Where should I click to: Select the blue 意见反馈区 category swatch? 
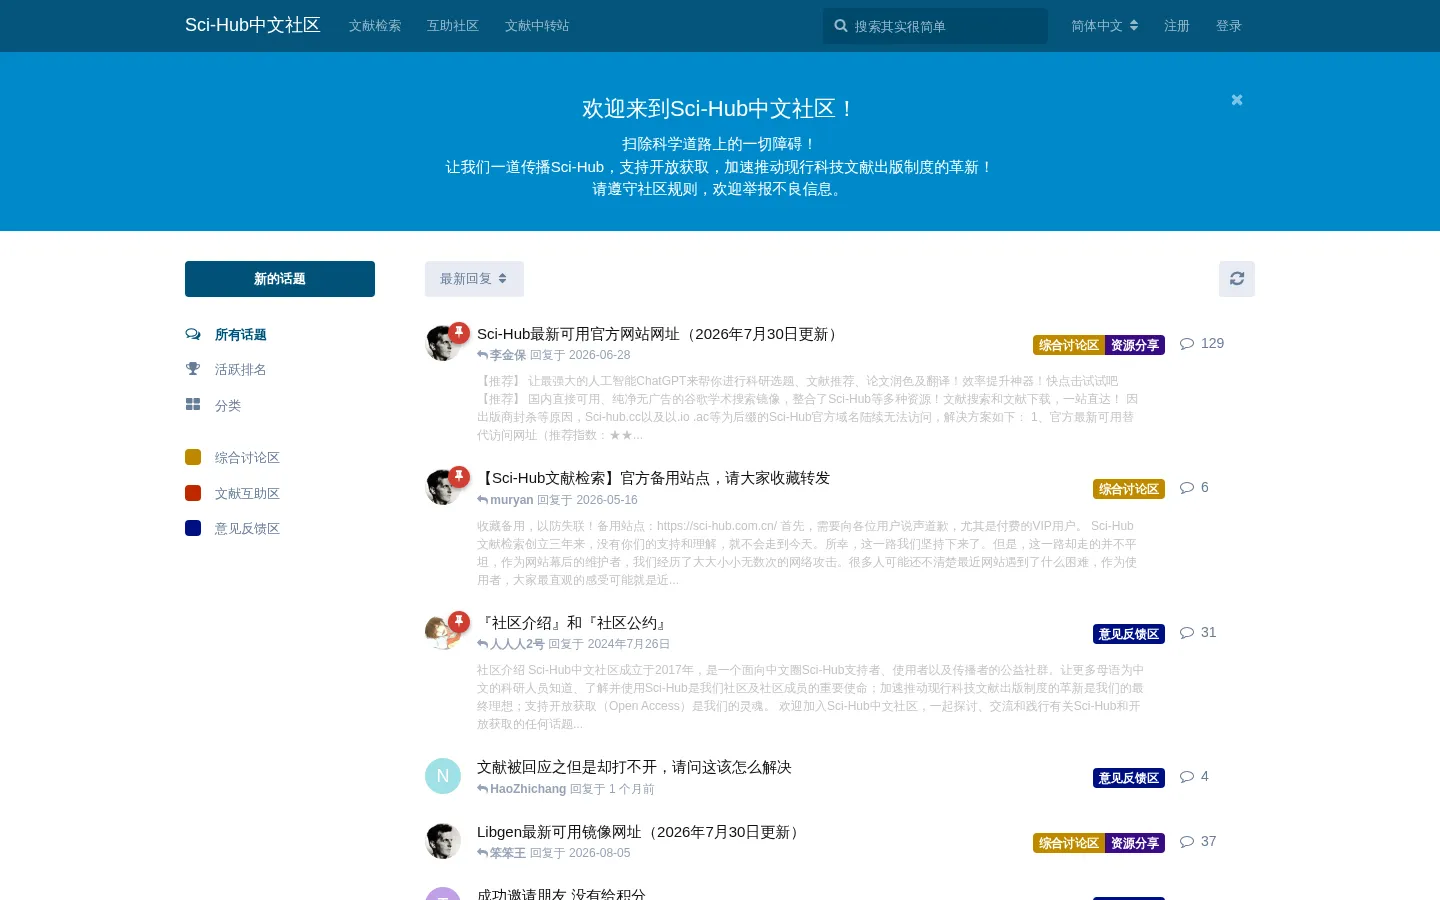(x=193, y=528)
